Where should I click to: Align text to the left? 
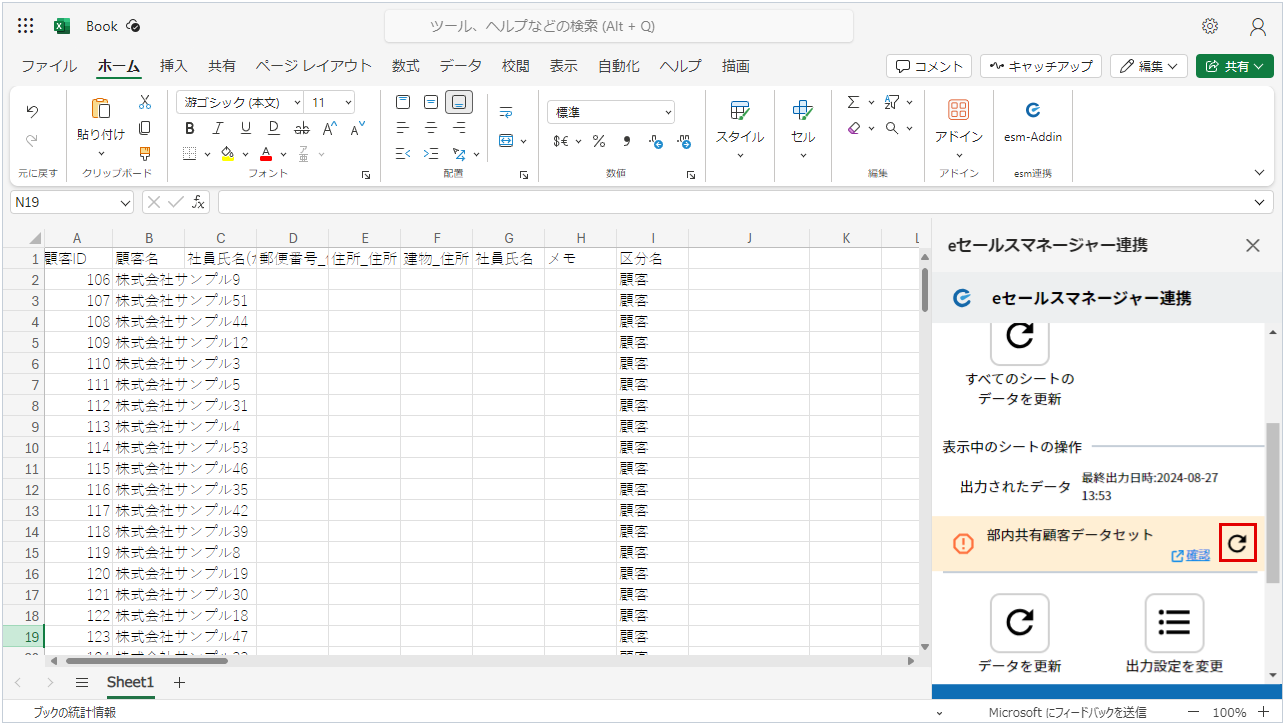click(x=403, y=128)
